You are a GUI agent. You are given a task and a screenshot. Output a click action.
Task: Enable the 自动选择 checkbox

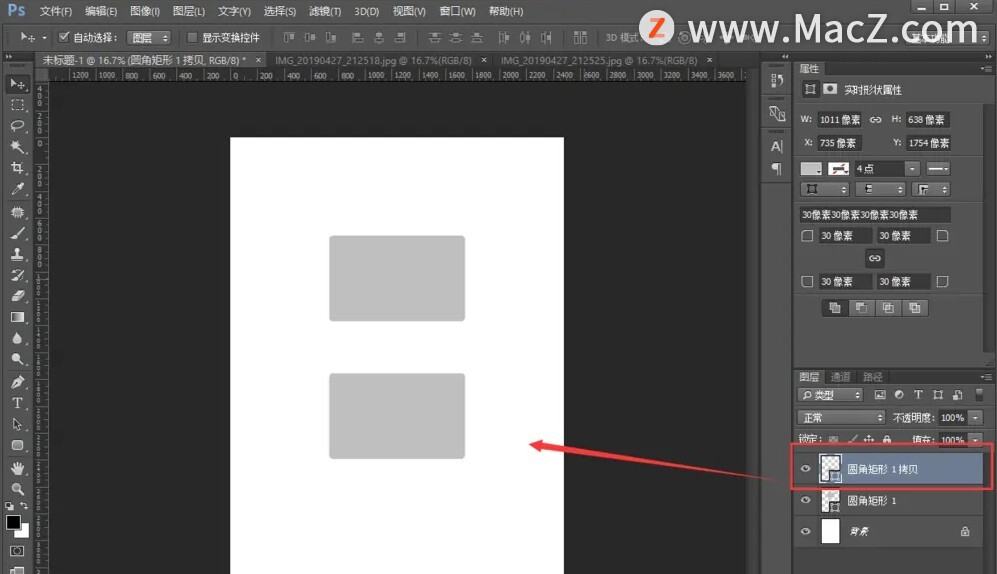[65, 38]
